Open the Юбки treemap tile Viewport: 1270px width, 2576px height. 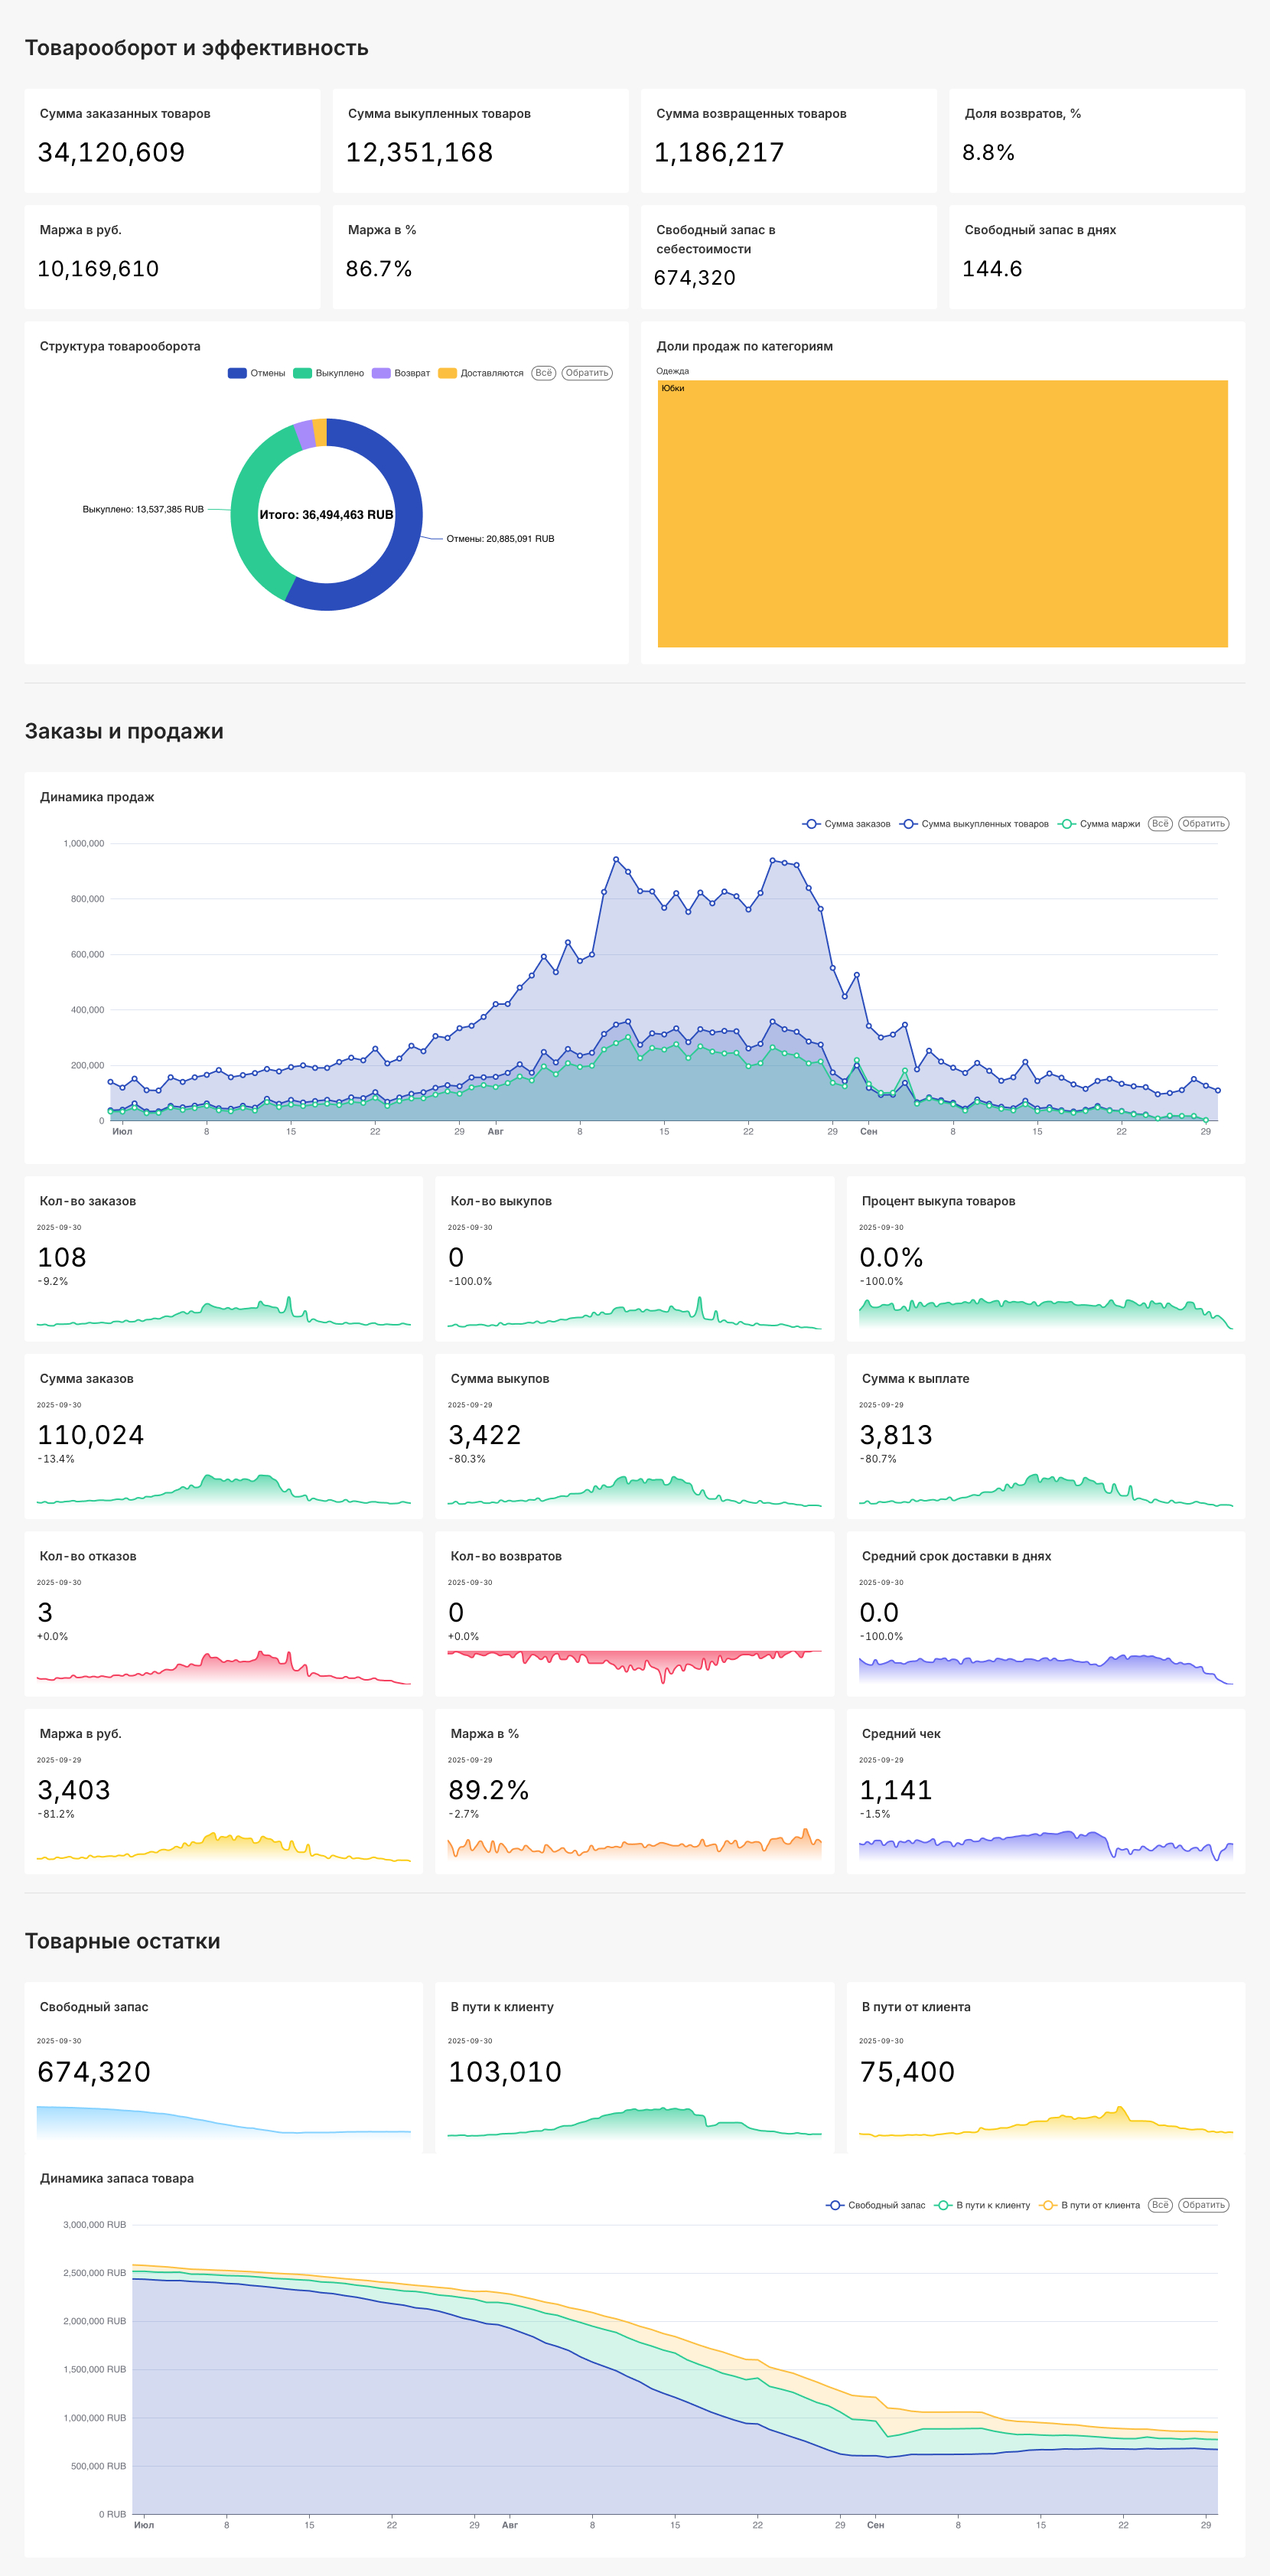coord(942,514)
